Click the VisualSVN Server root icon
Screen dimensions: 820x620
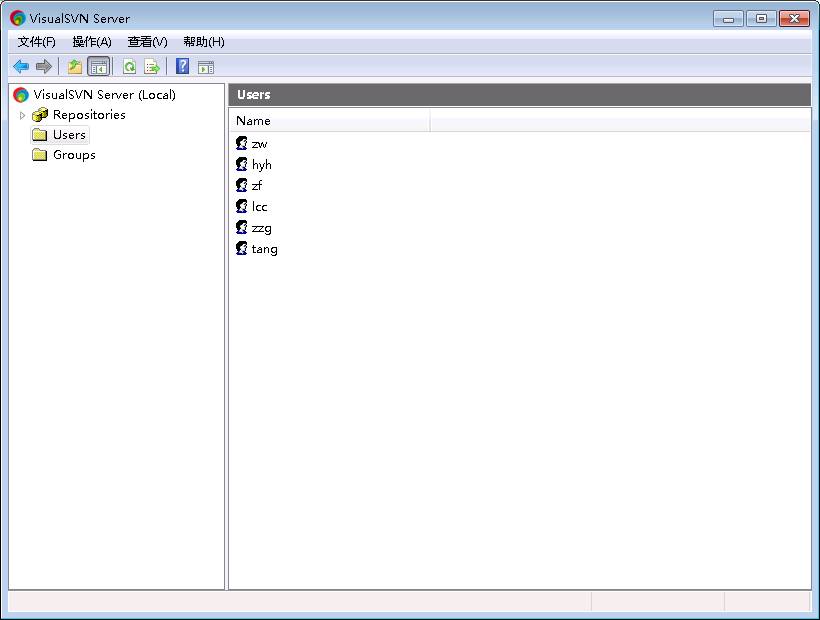point(21,95)
